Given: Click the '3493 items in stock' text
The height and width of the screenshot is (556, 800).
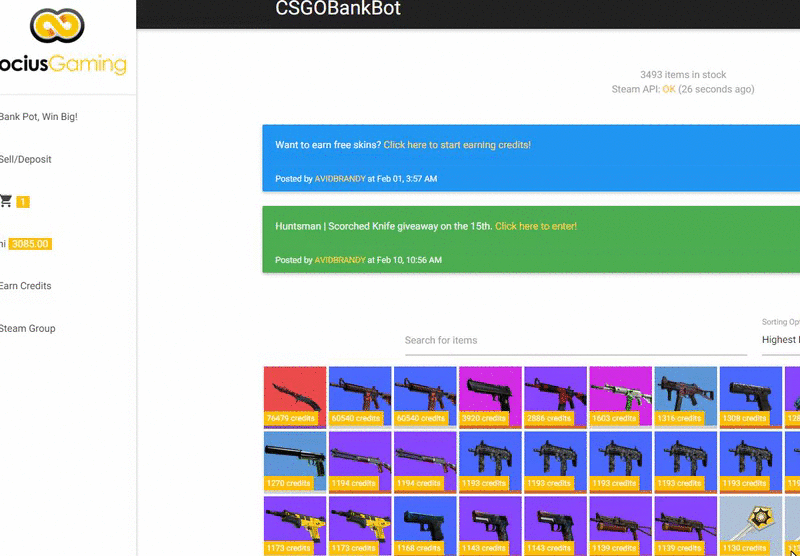Looking at the screenshot, I should pos(683,74).
